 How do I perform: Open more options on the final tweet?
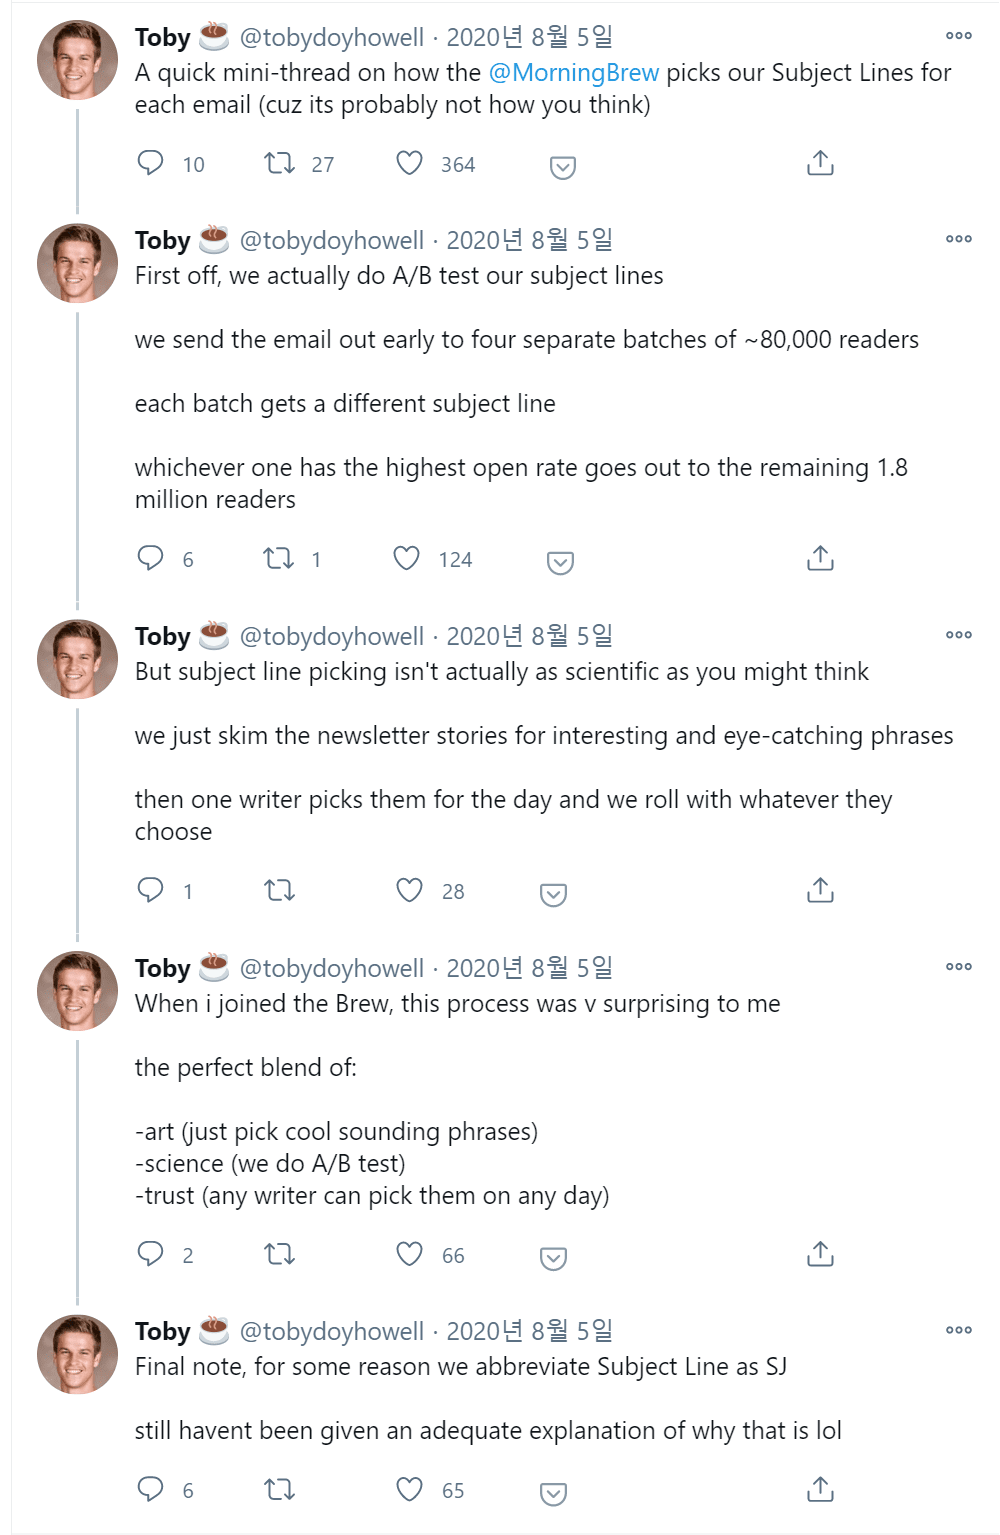pyautogui.click(x=958, y=1330)
